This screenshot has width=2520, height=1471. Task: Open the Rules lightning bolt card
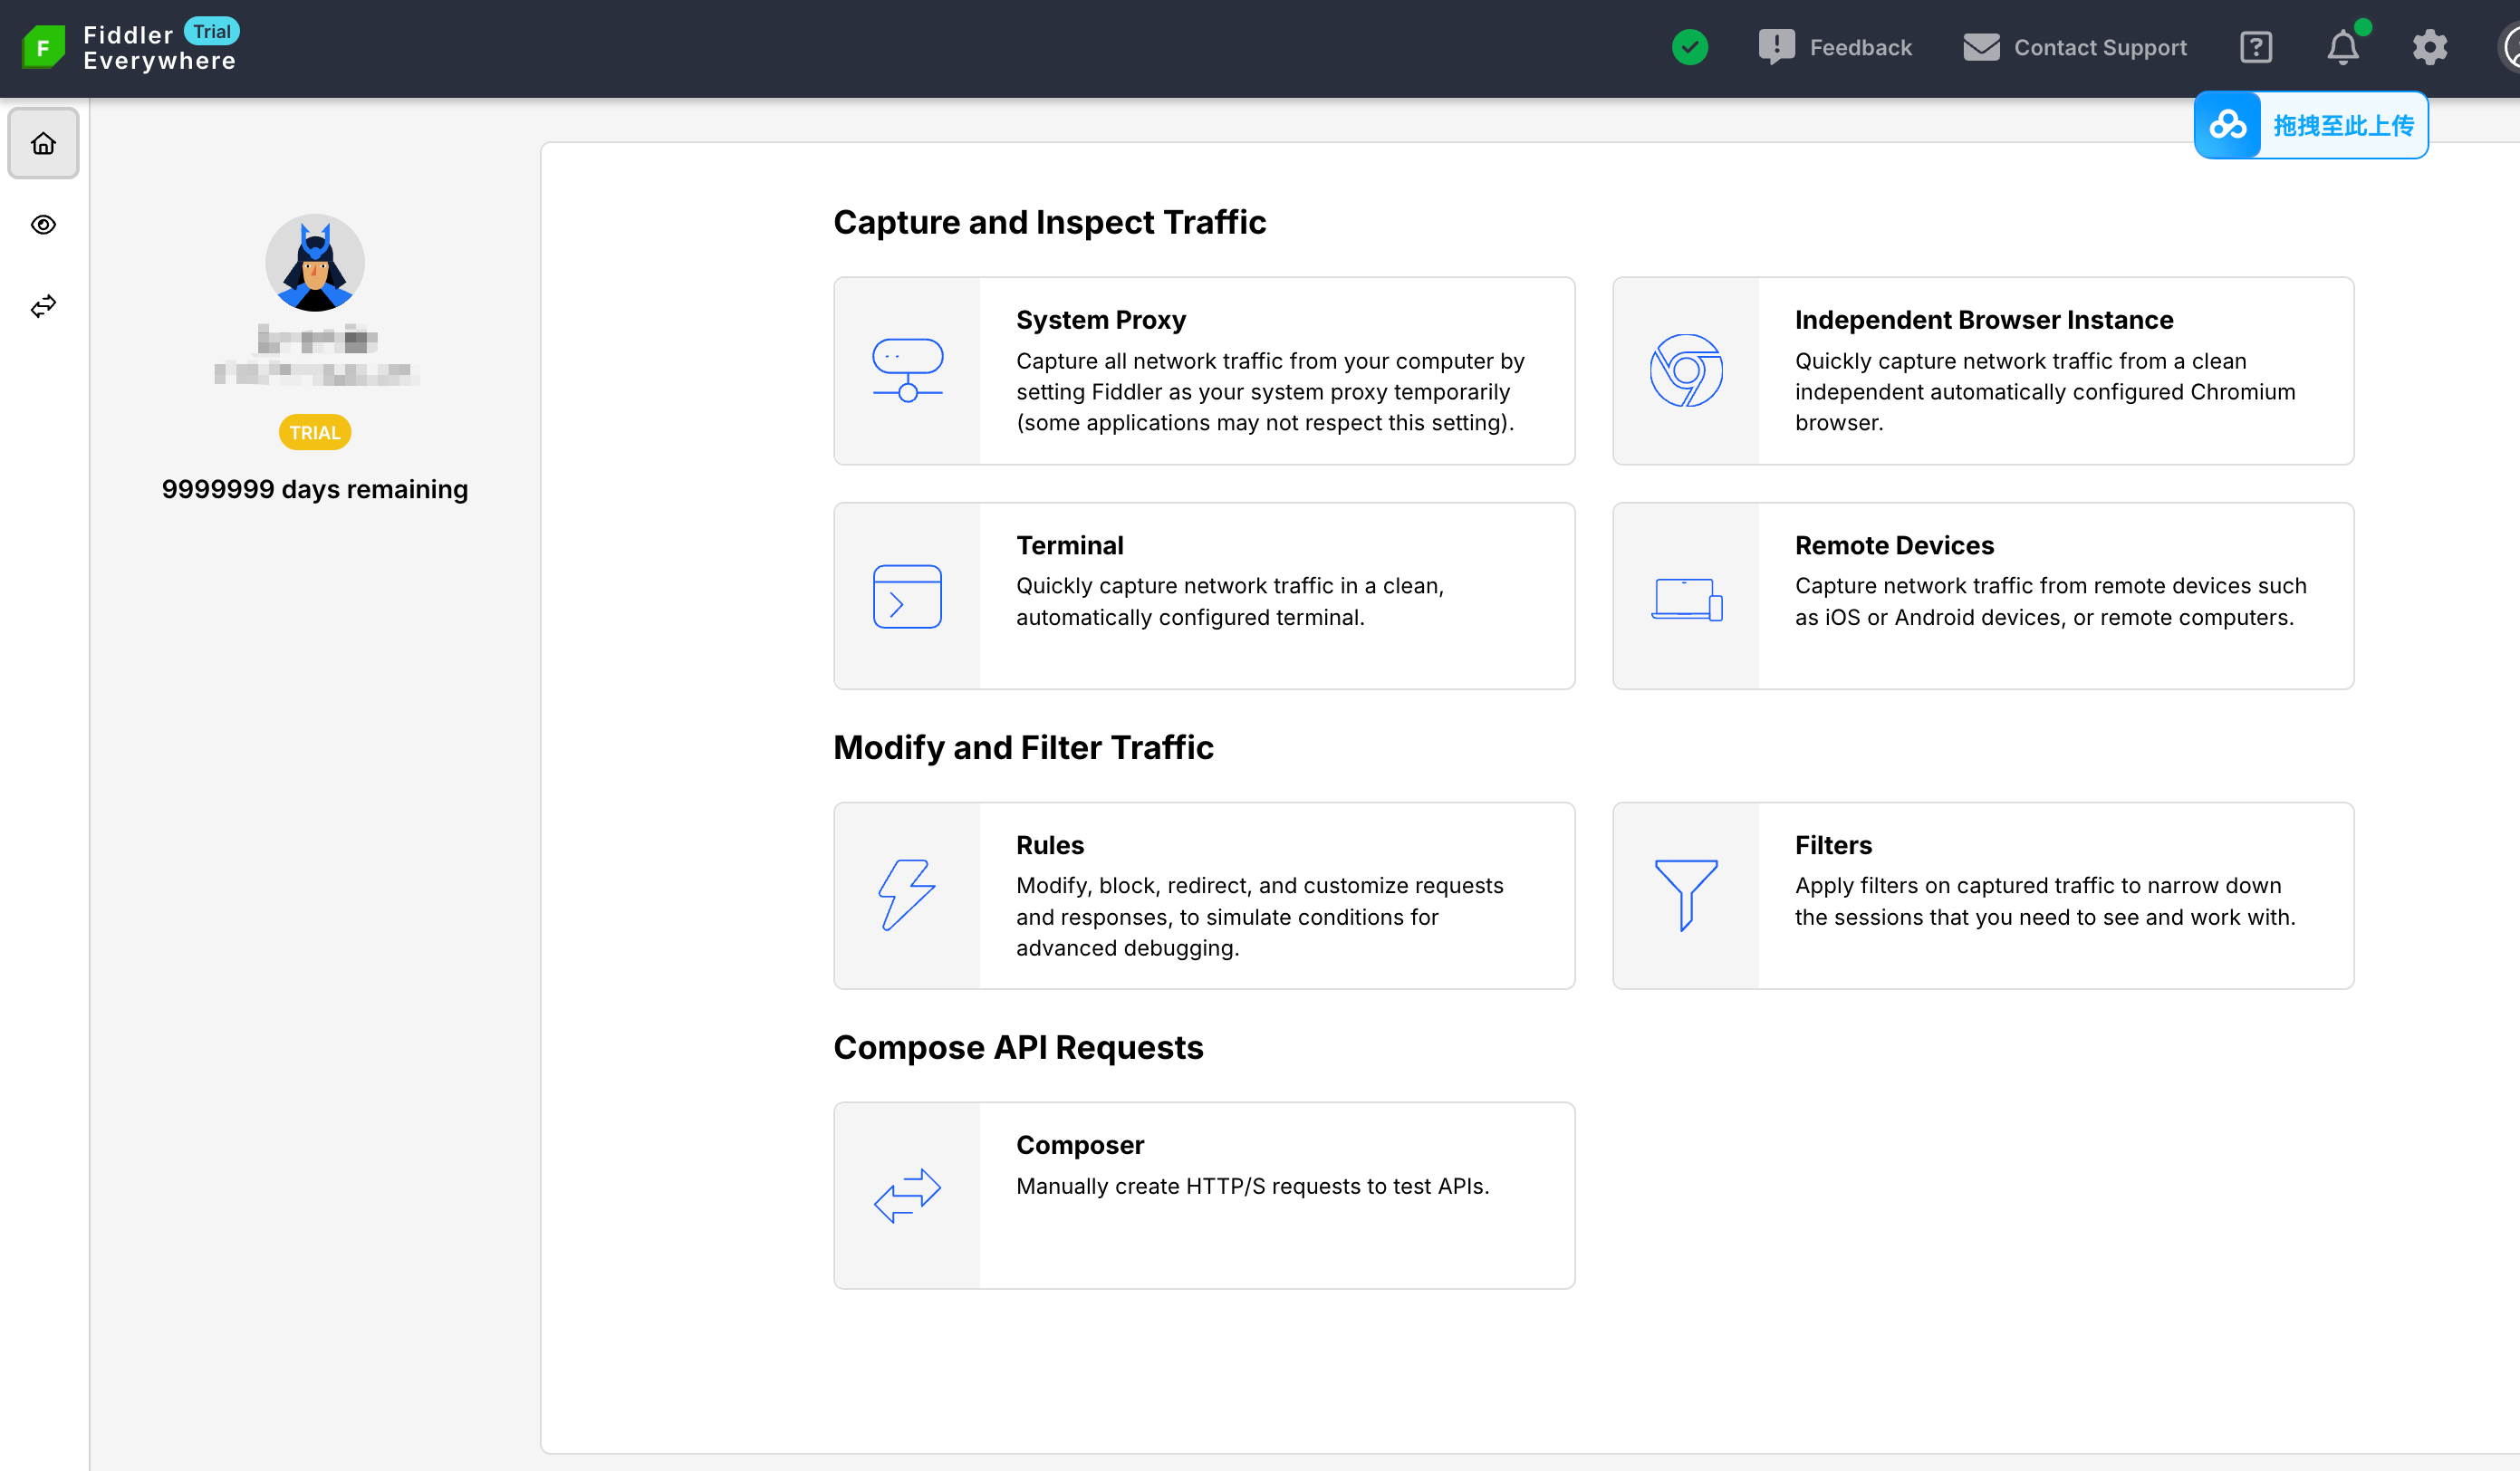(x=1203, y=896)
